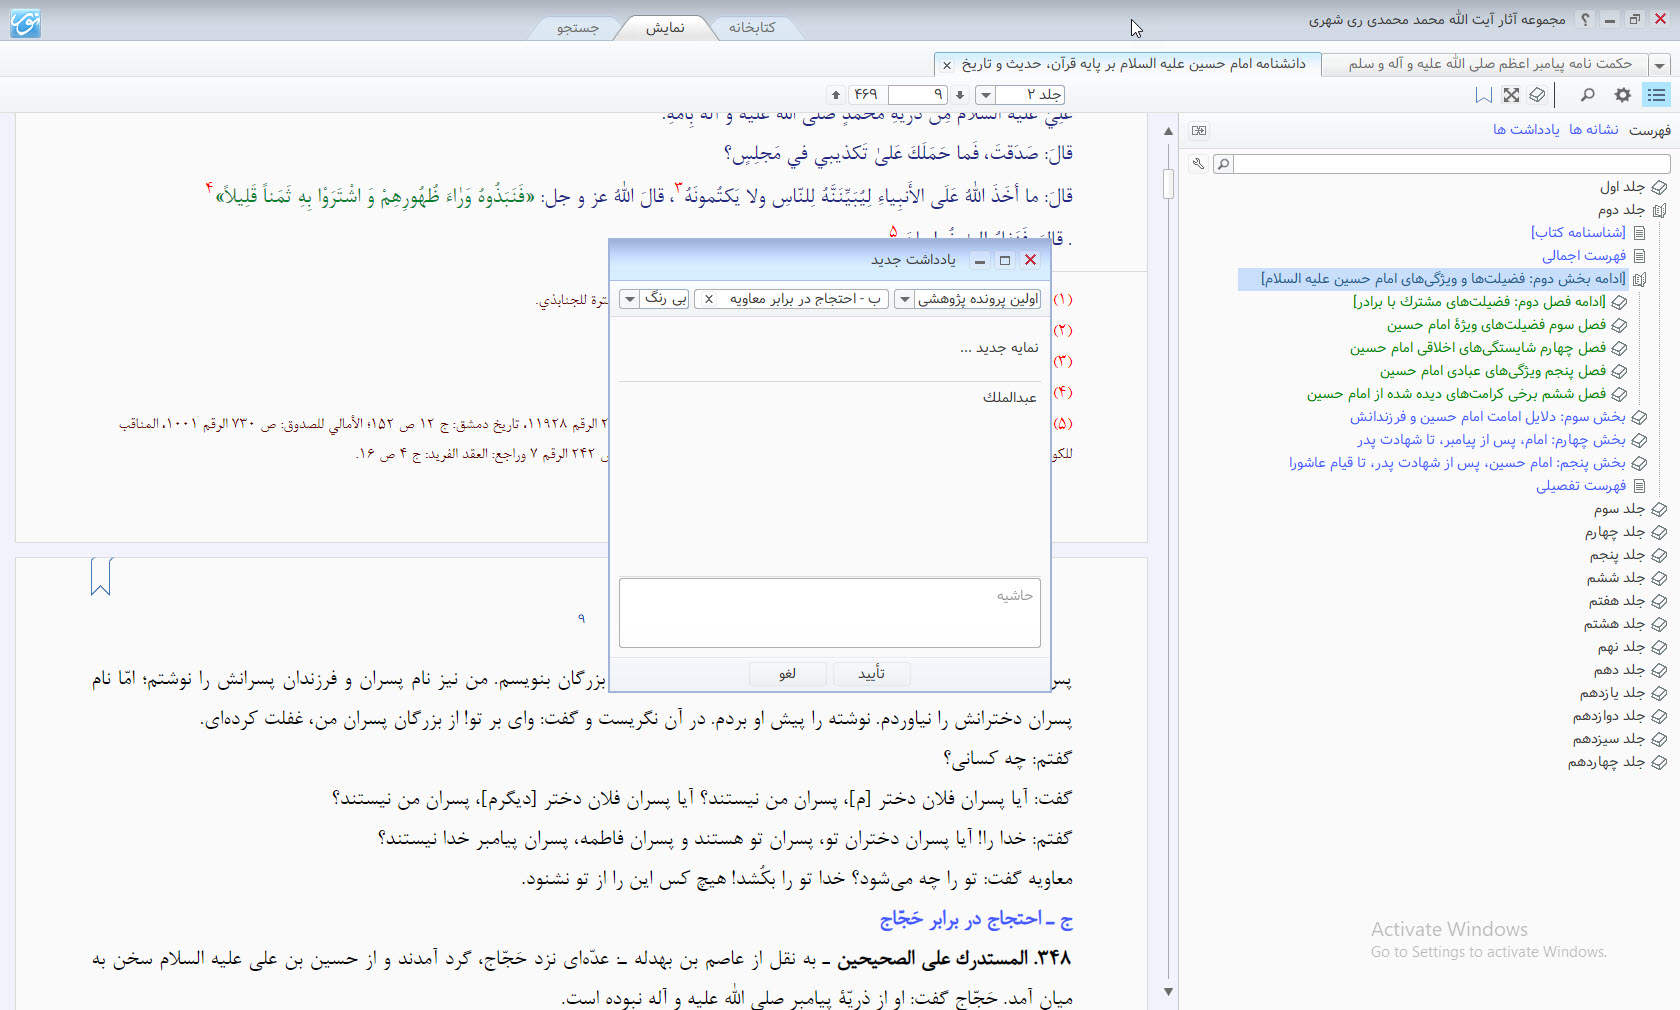Open the 'نشانه ها' sidebar tab

[x=1594, y=130]
